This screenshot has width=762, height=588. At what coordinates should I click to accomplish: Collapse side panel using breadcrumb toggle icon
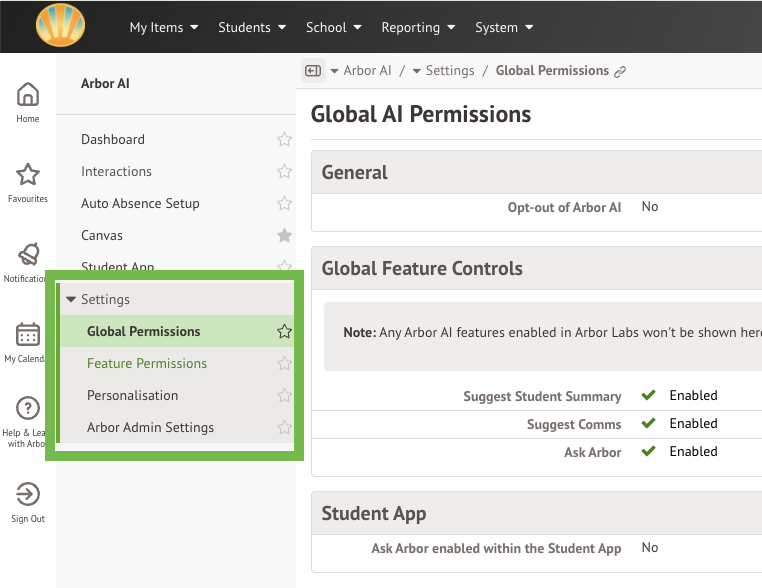313,70
